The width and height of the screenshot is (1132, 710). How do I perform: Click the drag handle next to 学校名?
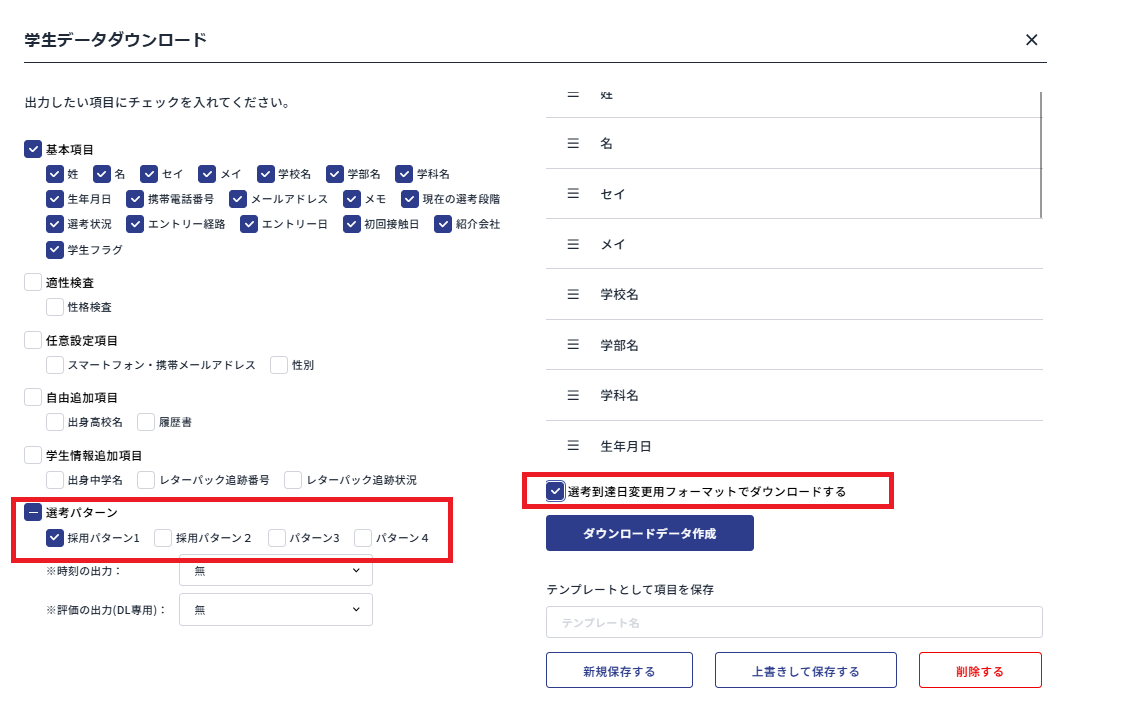pos(573,294)
